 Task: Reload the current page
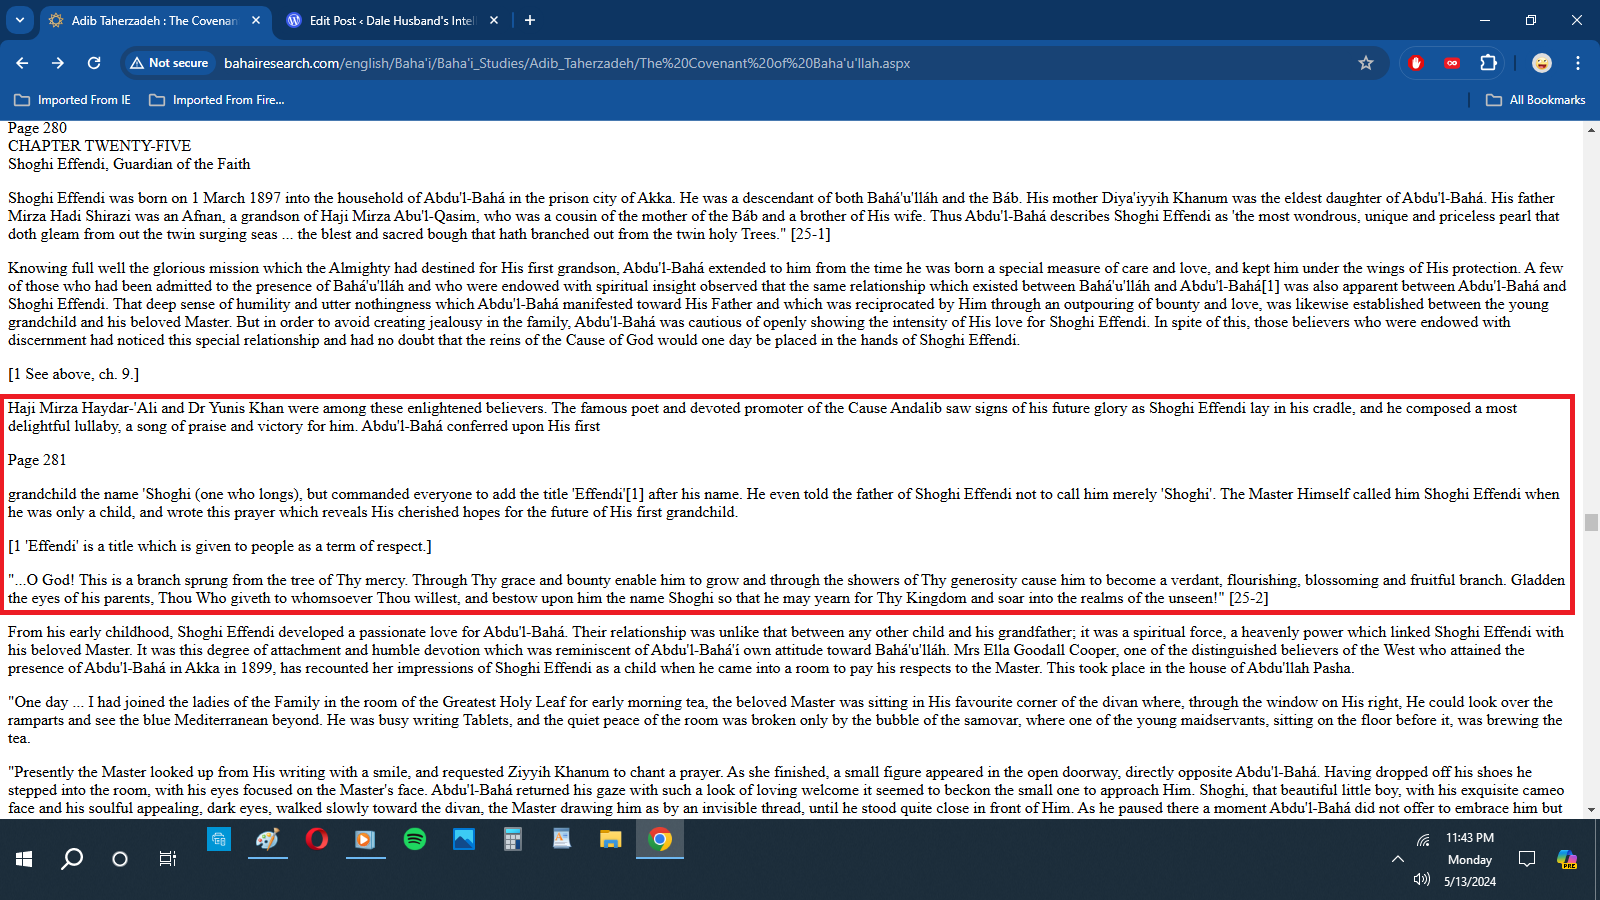click(x=94, y=63)
